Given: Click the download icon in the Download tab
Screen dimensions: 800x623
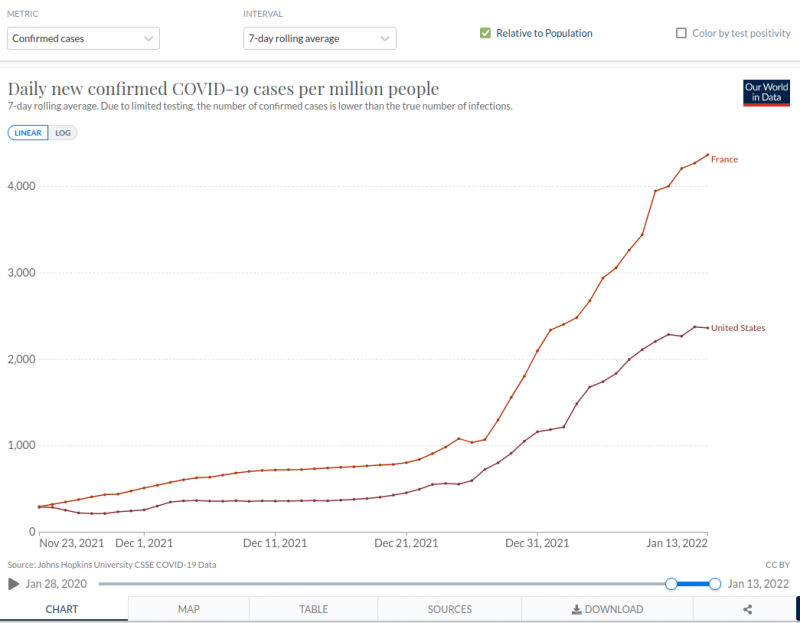Looking at the screenshot, I should pos(577,609).
